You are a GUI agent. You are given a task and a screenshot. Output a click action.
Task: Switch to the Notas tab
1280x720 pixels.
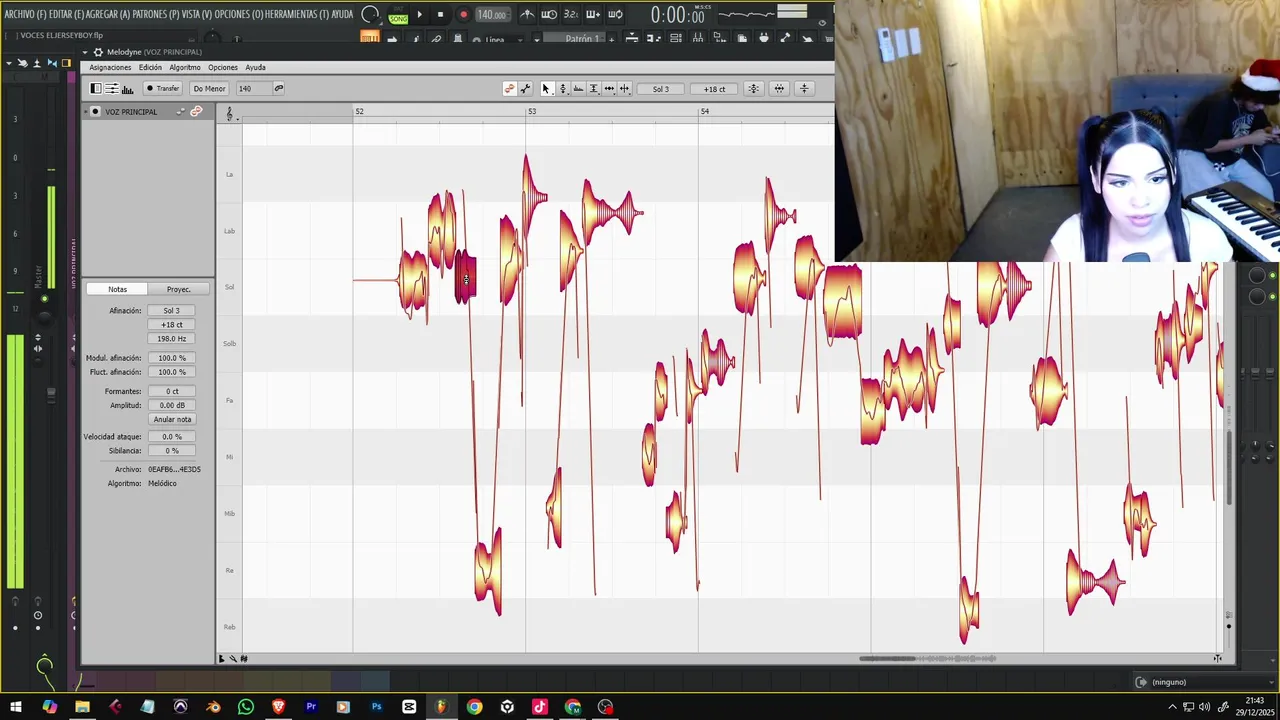(x=117, y=289)
